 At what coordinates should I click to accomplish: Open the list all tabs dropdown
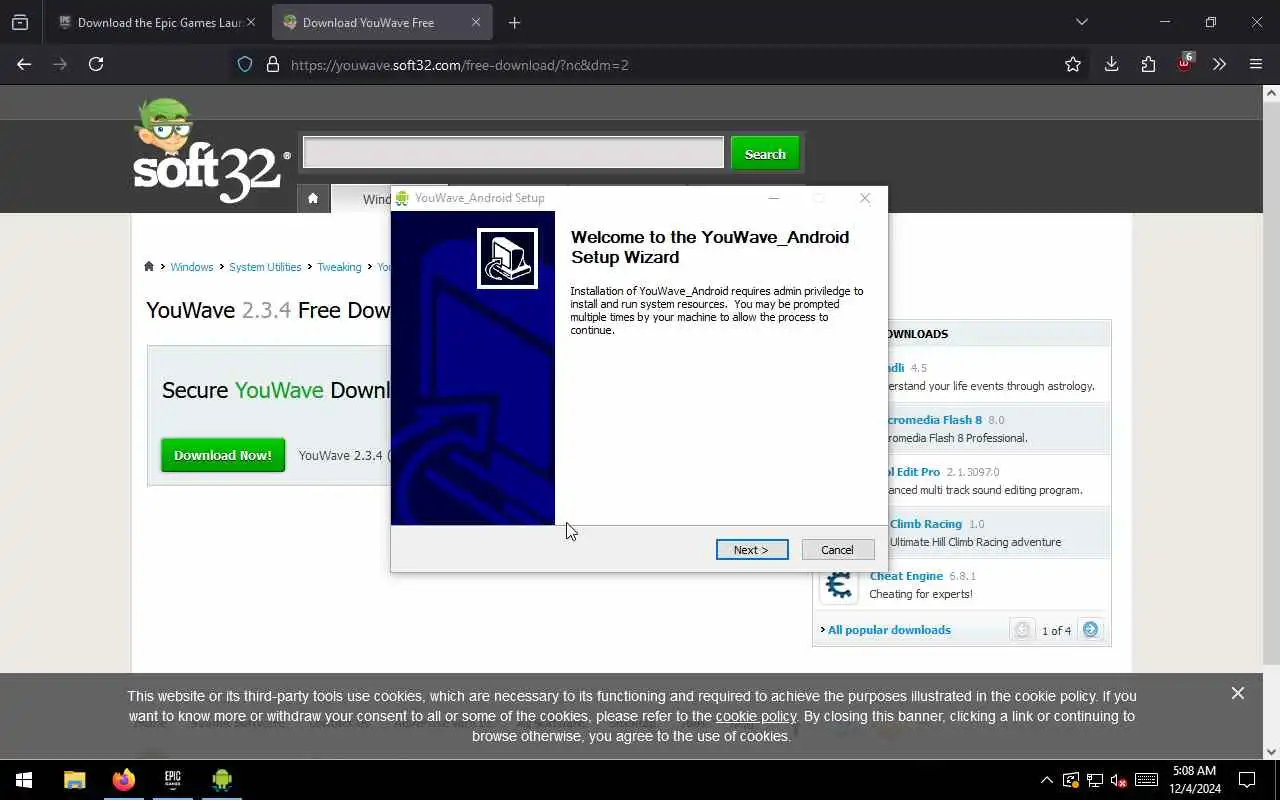[1081, 22]
